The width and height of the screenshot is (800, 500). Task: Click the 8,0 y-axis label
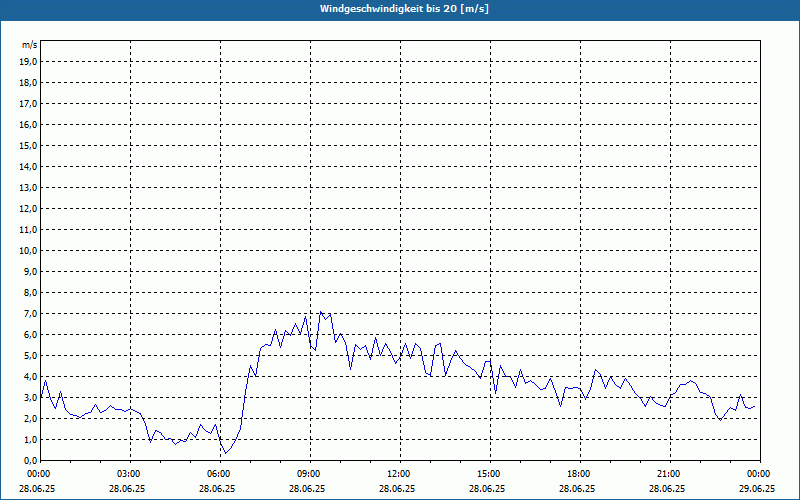[x=30, y=292]
